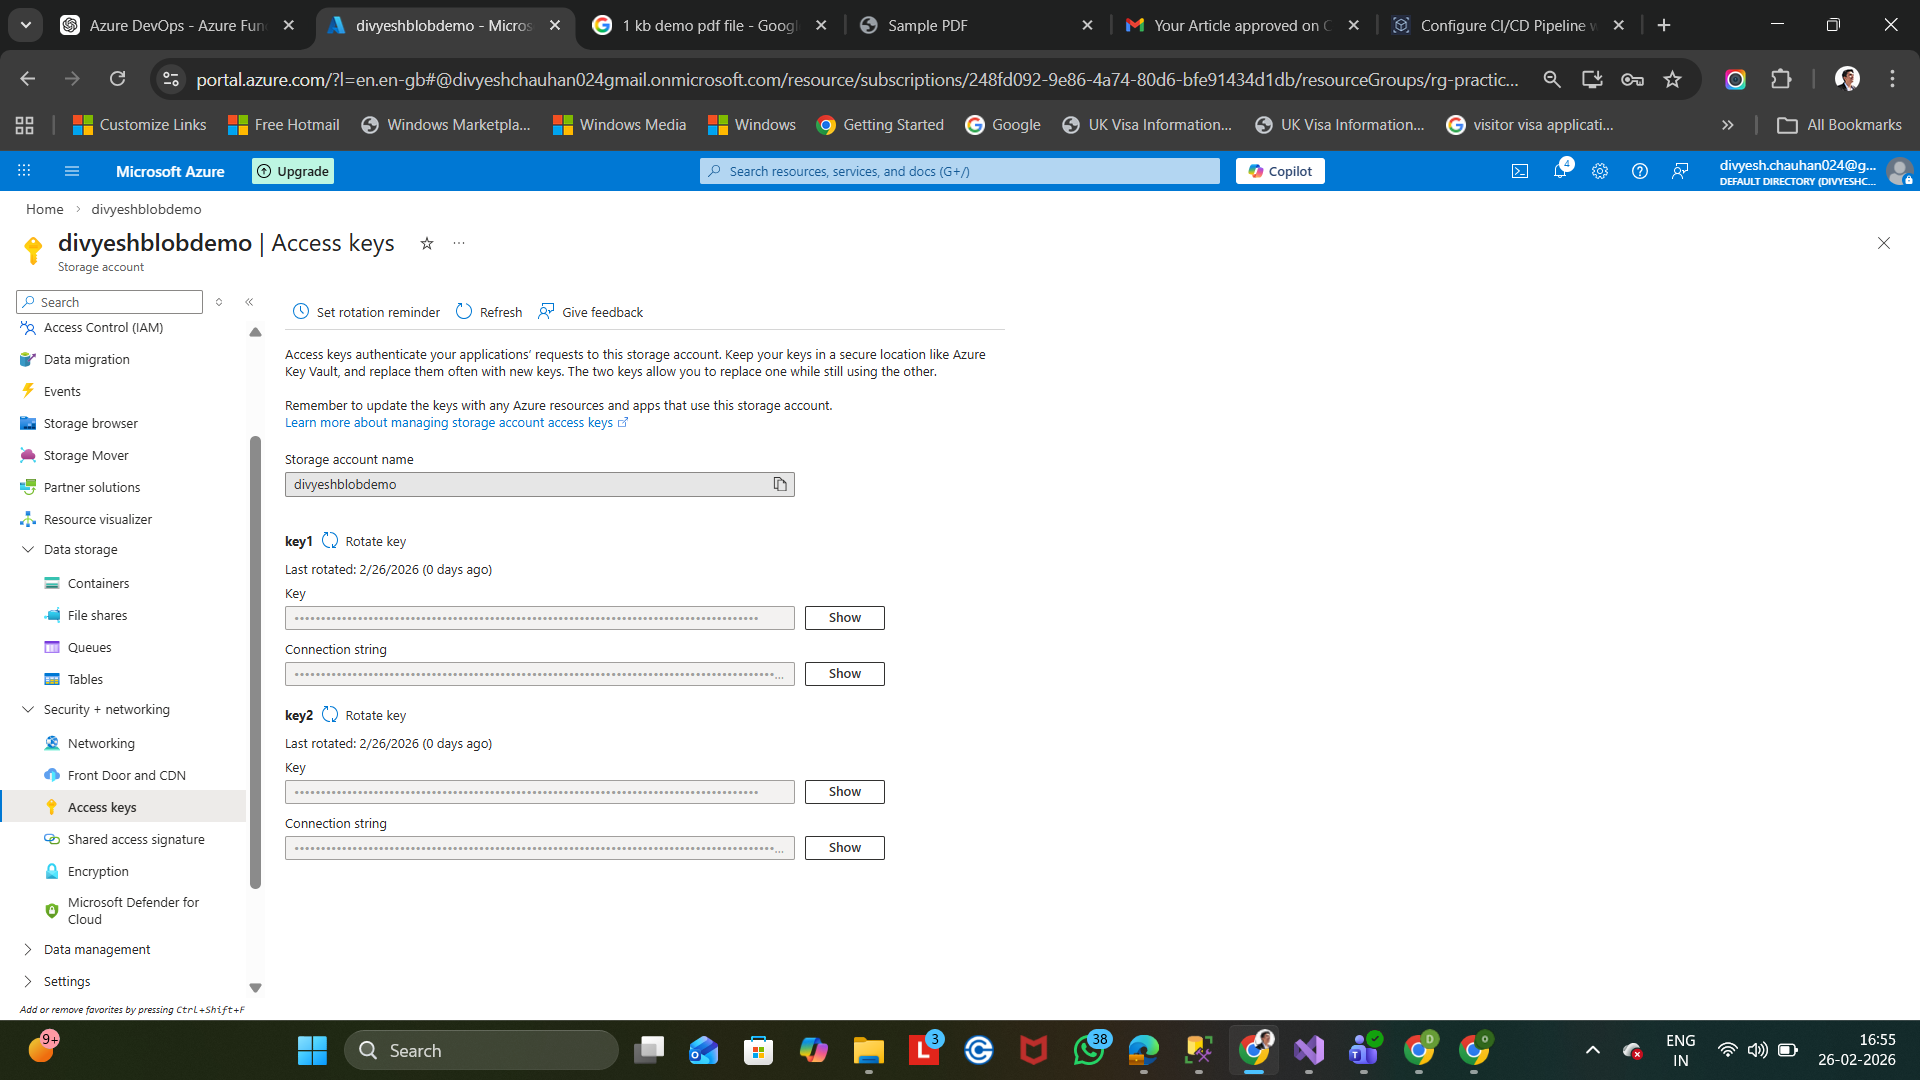This screenshot has height=1080, width=1920.
Task: Expand the Data management section
Action: (x=28, y=950)
